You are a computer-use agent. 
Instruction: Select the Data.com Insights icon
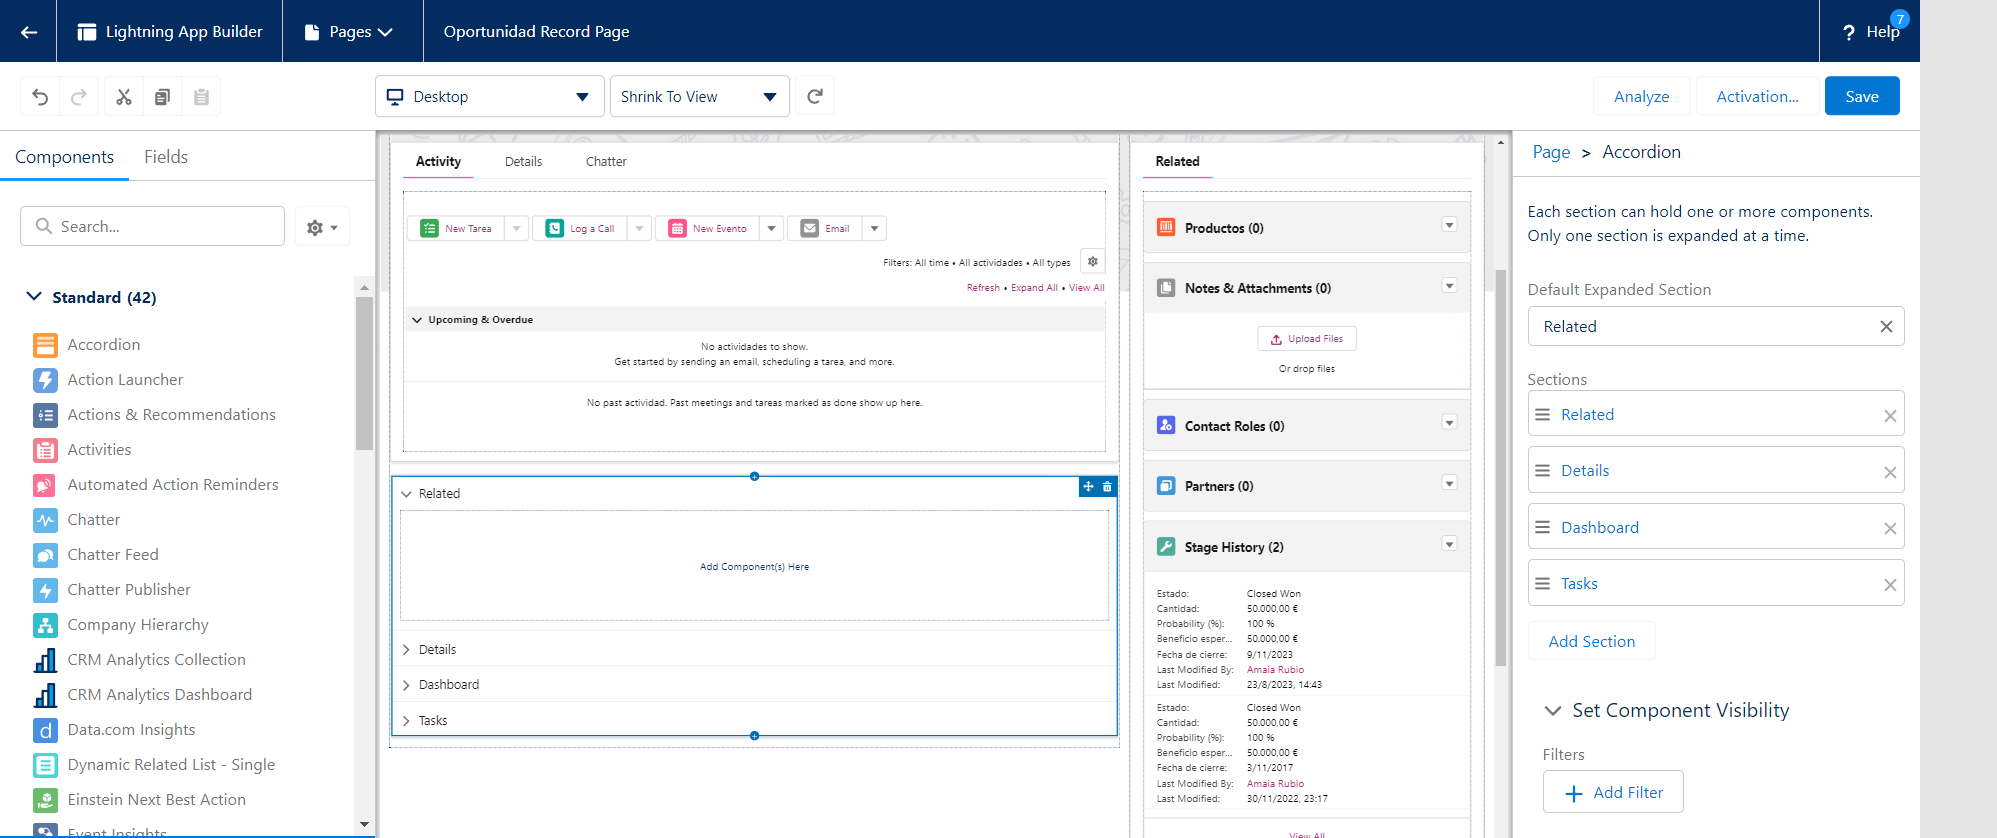[x=45, y=730]
